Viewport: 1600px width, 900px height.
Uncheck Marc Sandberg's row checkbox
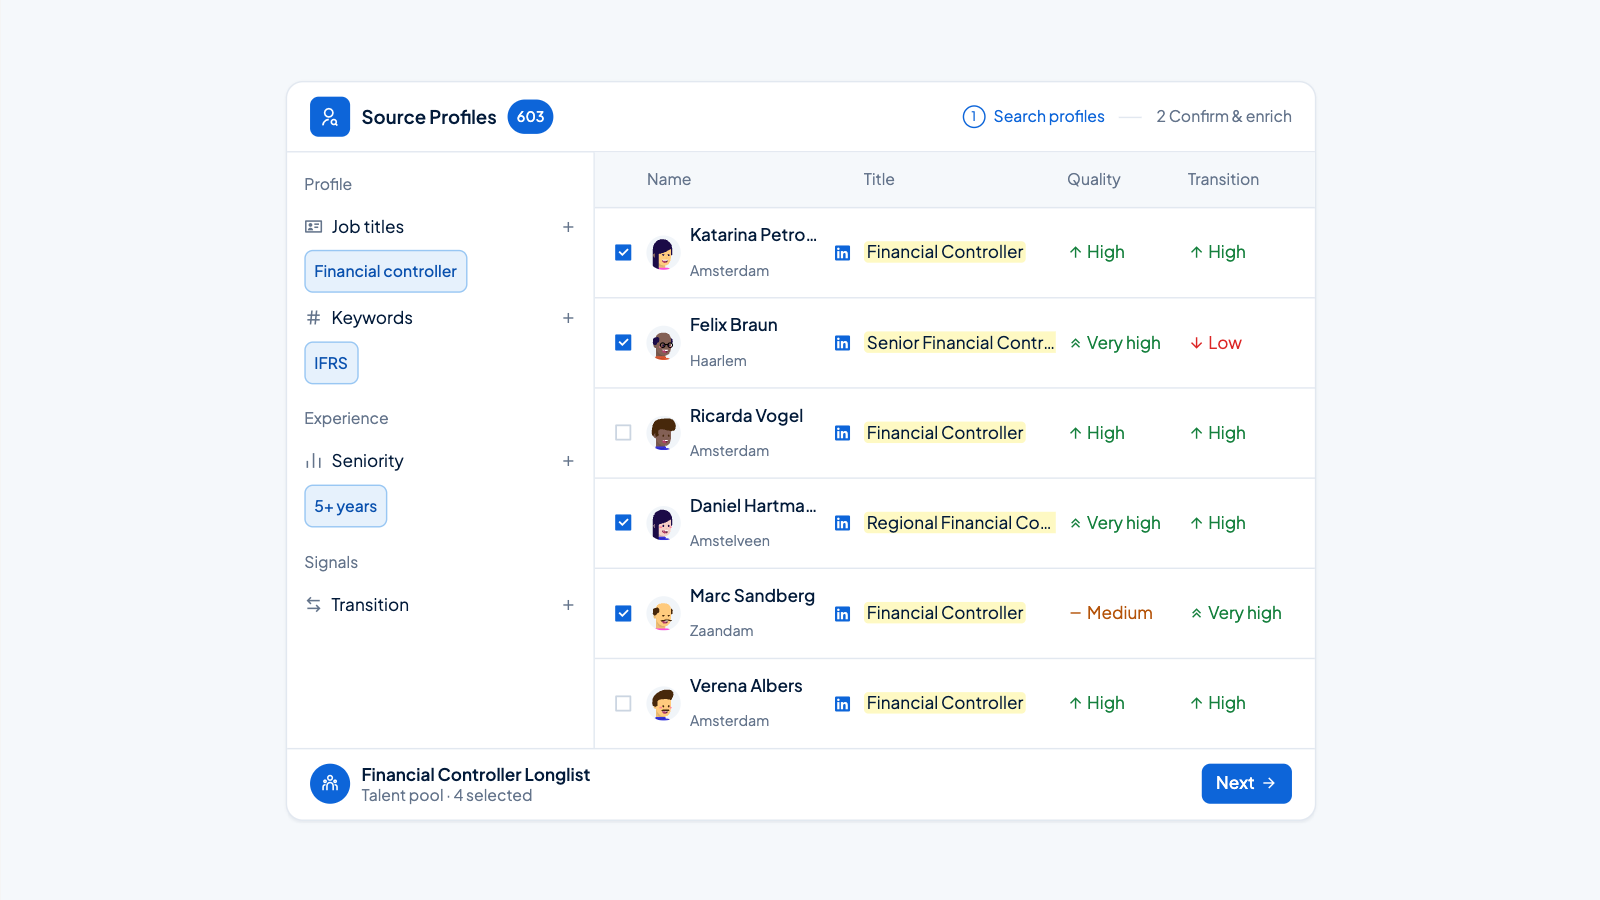point(623,613)
